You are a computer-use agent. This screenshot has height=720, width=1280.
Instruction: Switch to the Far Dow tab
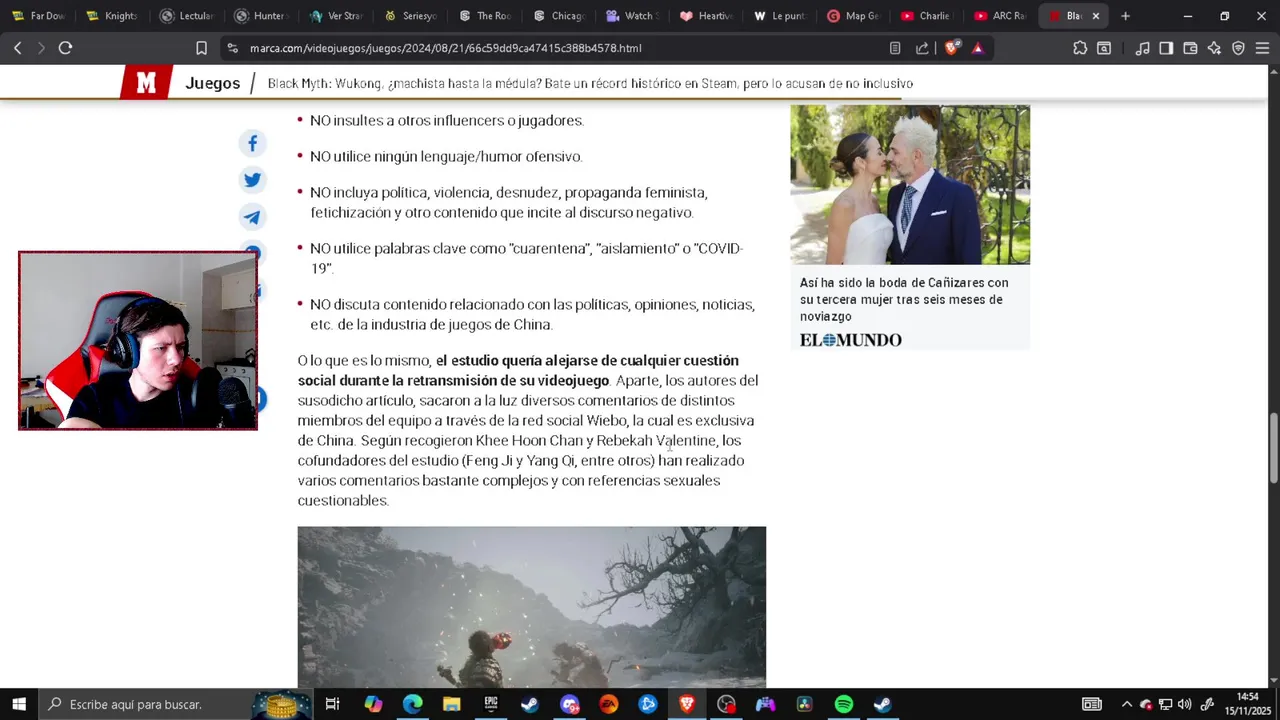pos(38,16)
